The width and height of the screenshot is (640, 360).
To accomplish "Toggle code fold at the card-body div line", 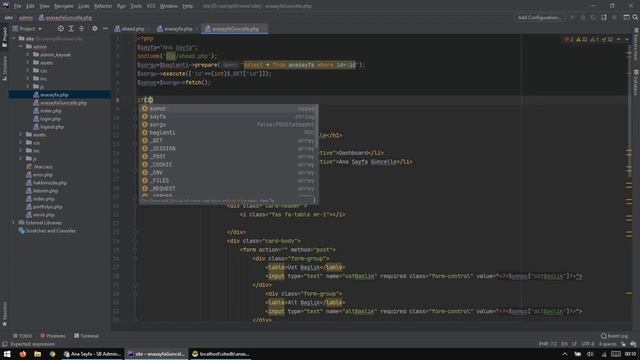I will pyautogui.click(x=135, y=241).
